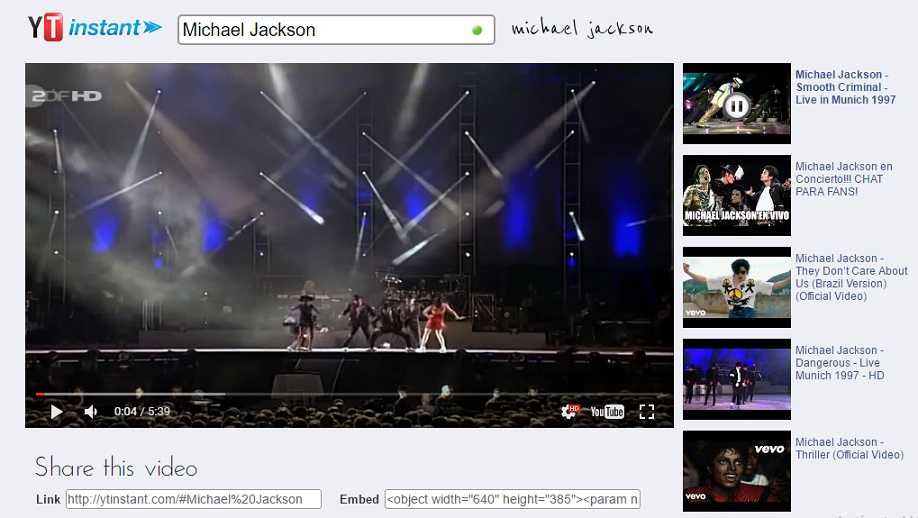The height and width of the screenshot is (518, 918).
Task: Open the 'Dangerous - Live Munich 1997 - HD' link
Action: coord(840,363)
